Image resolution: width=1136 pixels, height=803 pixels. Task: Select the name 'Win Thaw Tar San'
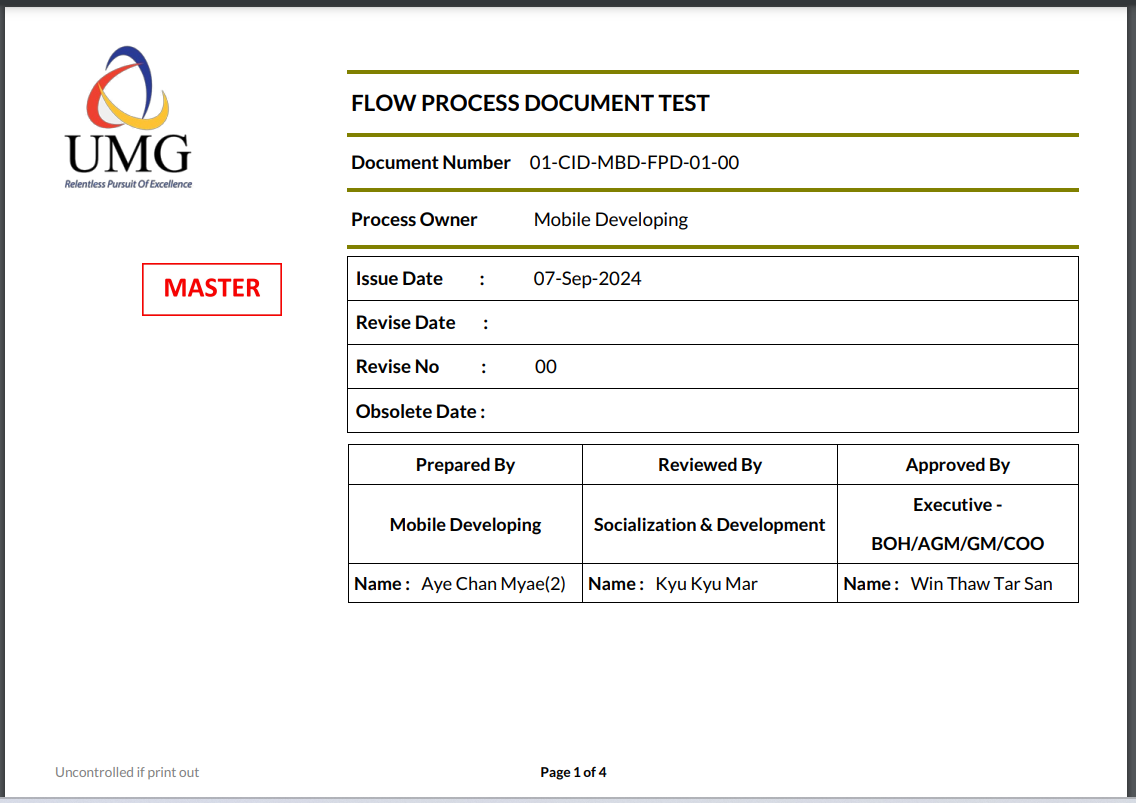[x=981, y=584]
